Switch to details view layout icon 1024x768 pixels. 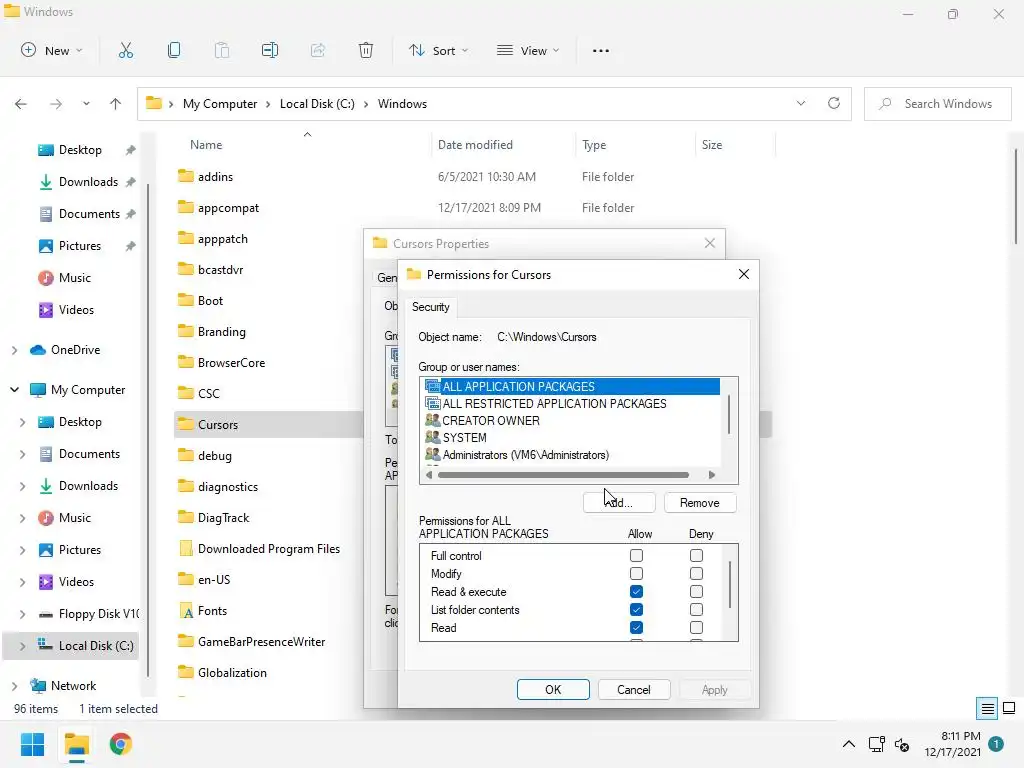tap(987, 708)
